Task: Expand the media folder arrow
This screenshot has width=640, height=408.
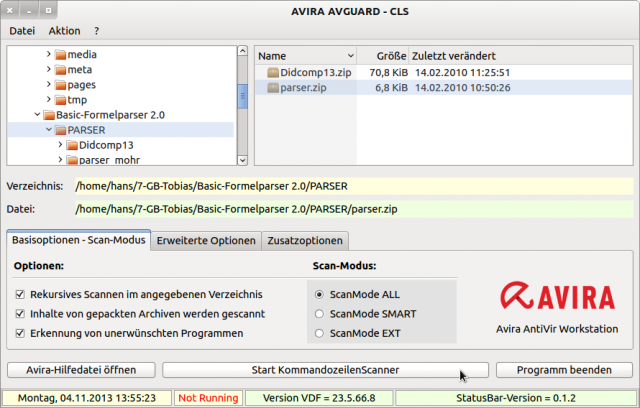Action: pos(48,54)
